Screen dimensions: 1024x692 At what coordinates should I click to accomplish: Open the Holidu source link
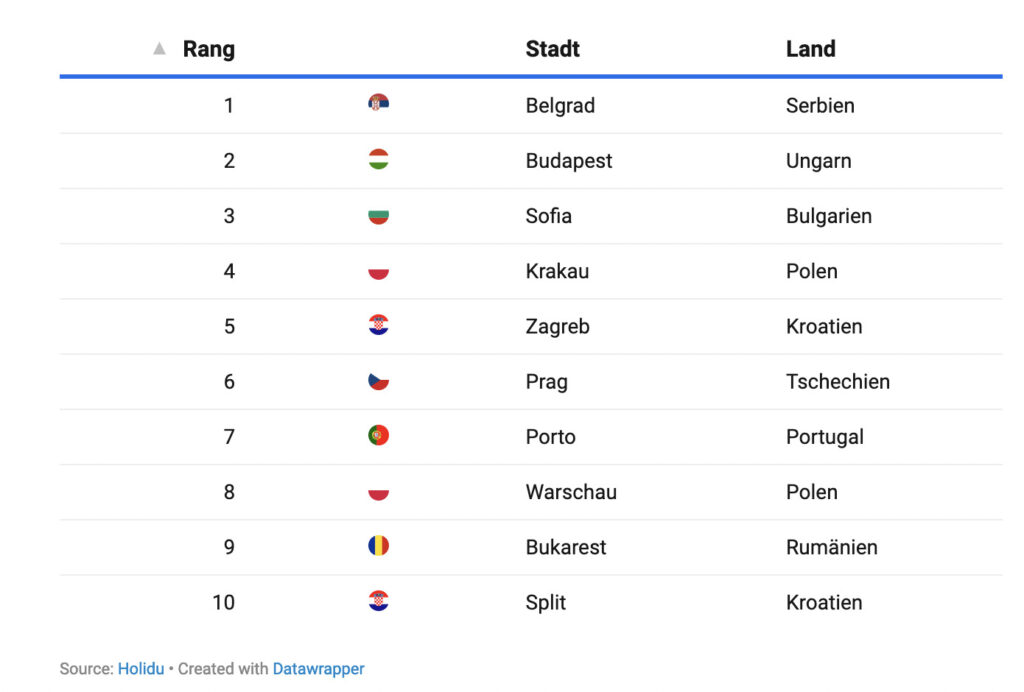pos(141,669)
